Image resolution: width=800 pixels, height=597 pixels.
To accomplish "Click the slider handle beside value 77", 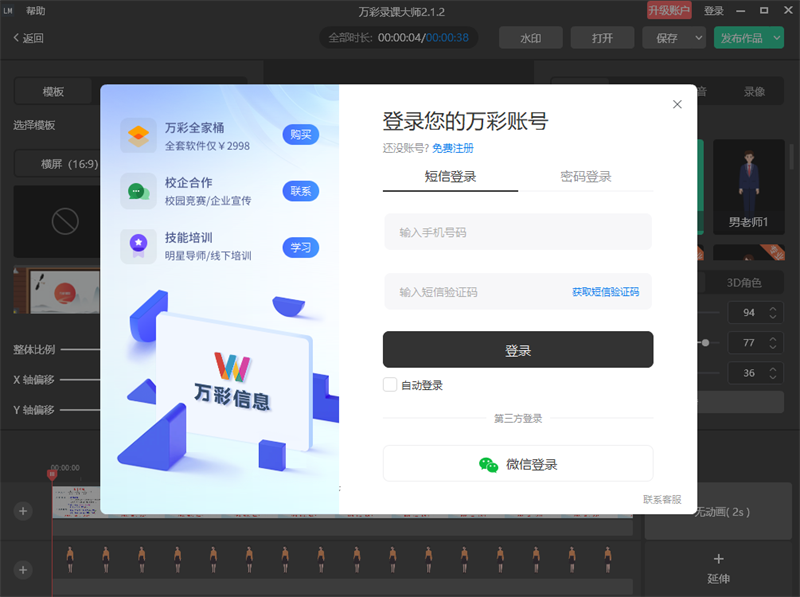I will click(705, 342).
